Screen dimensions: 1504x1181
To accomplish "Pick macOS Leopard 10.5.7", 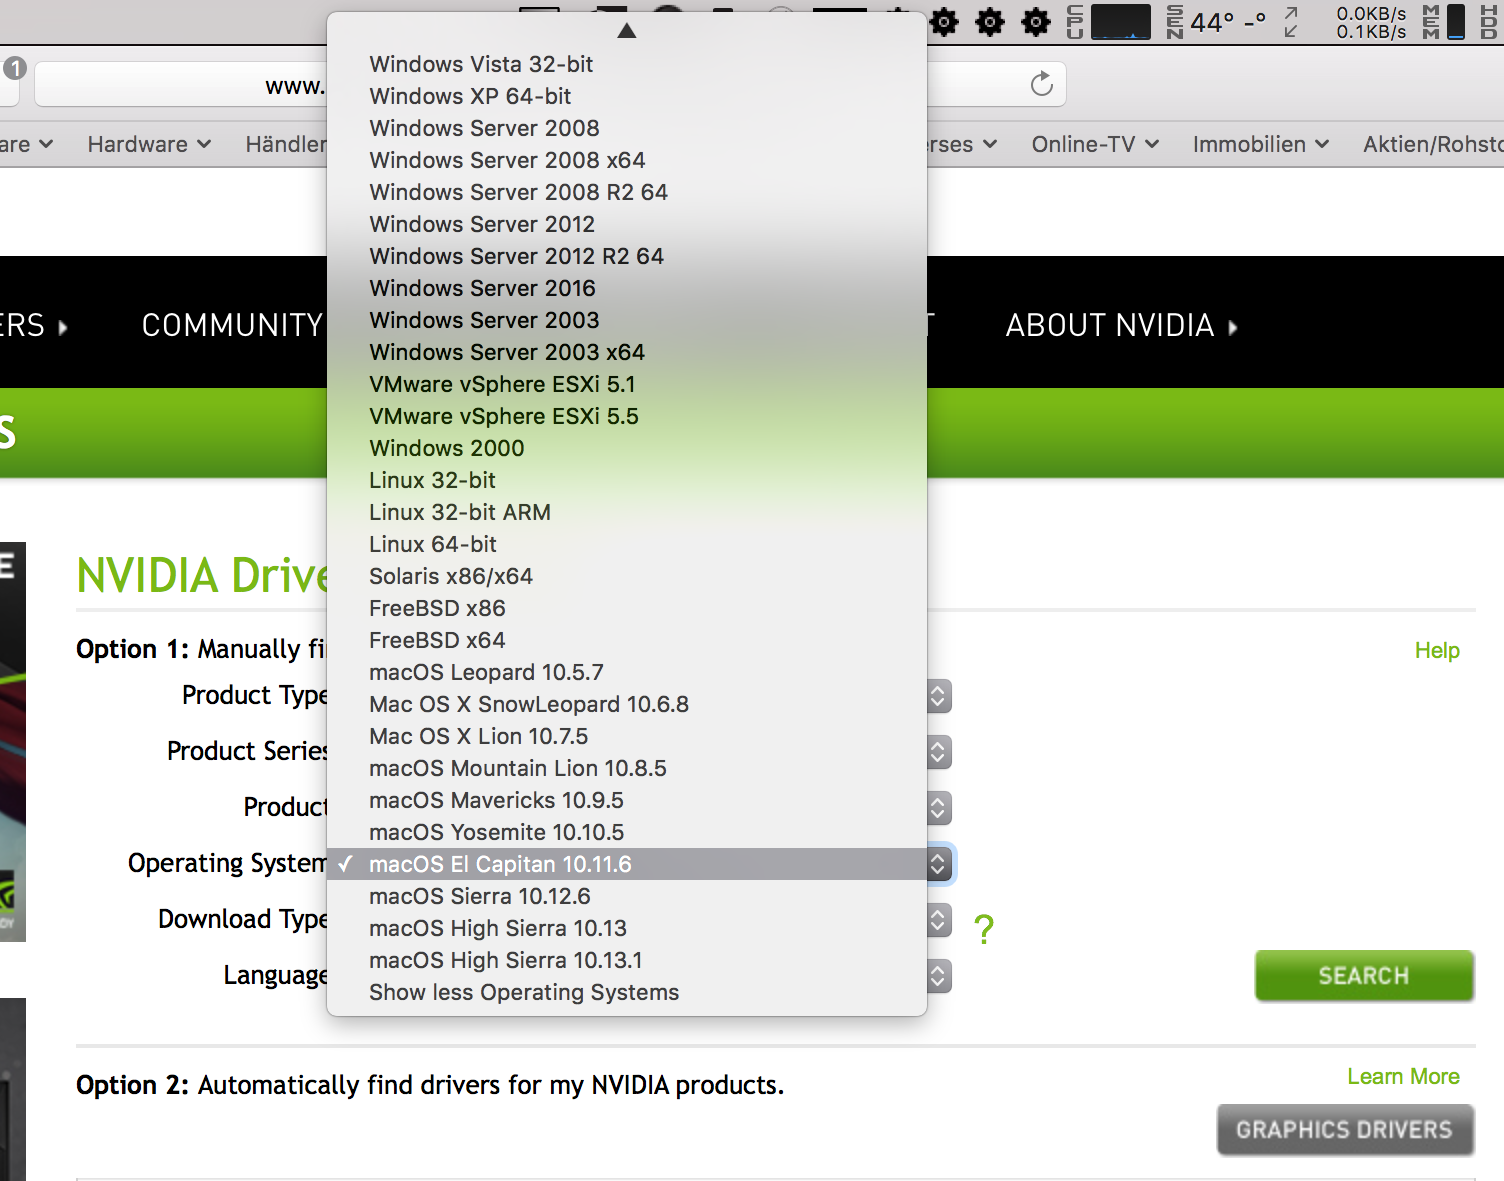I will (627, 672).
